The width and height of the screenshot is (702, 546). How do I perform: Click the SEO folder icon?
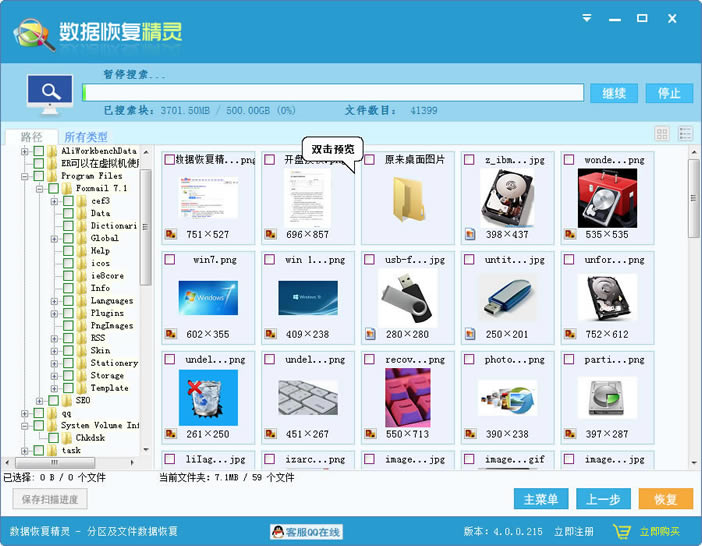coord(67,400)
